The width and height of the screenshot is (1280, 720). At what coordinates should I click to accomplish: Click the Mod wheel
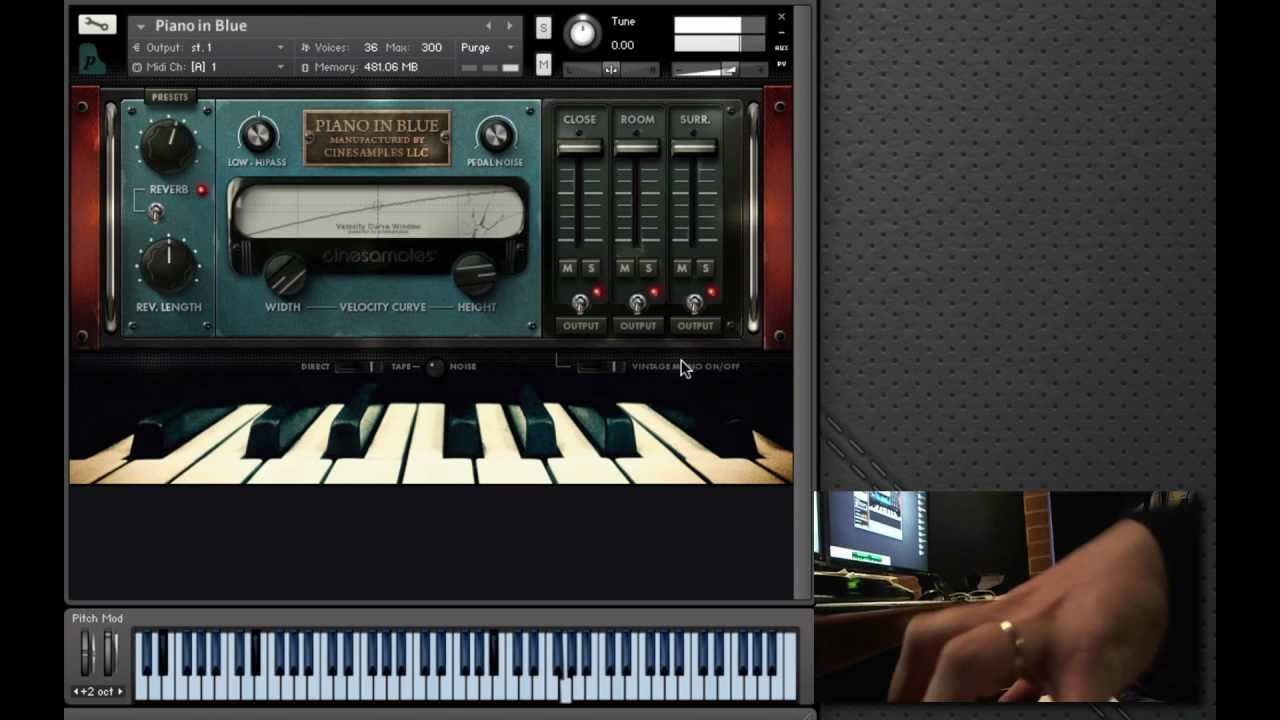pos(110,654)
